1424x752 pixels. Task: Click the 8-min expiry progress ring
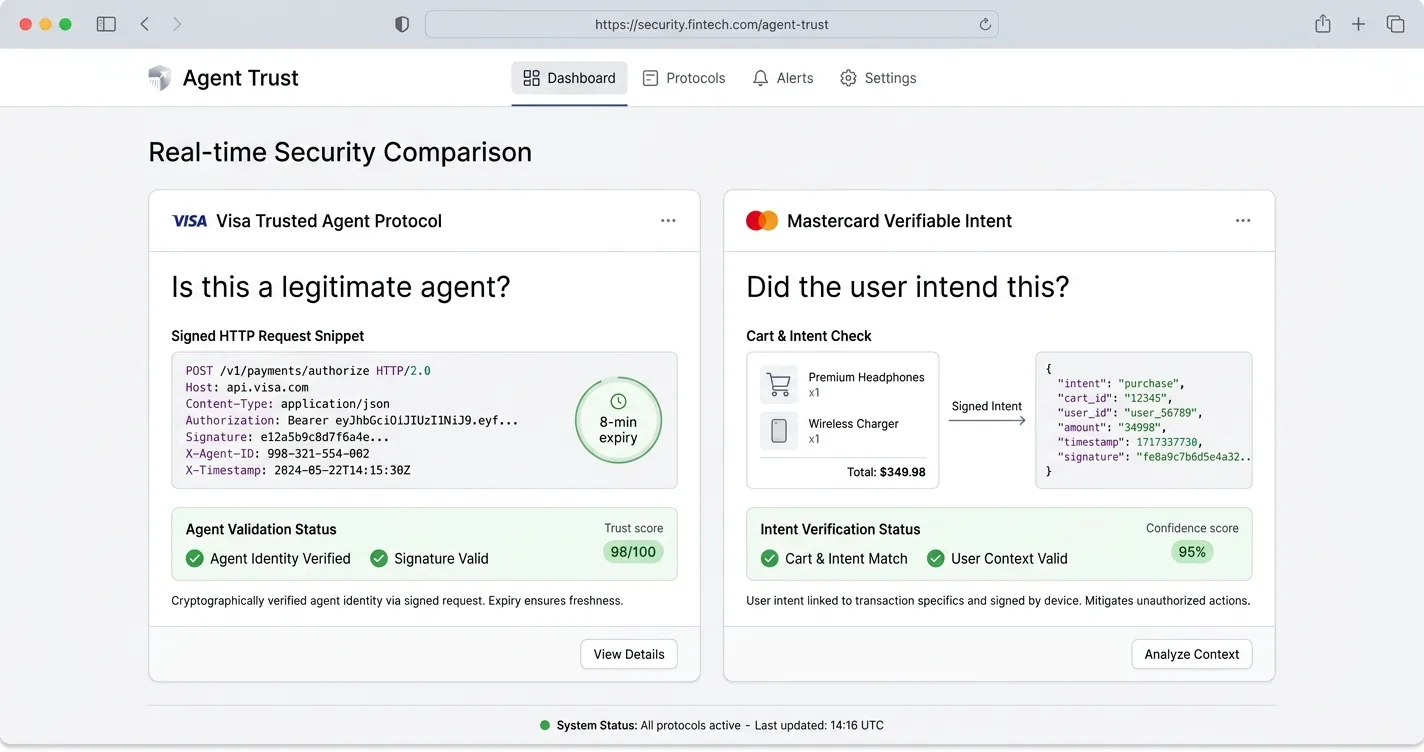[x=618, y=421]
